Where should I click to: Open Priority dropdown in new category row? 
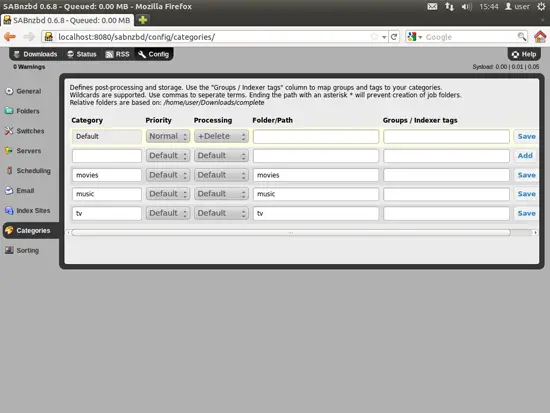pyautogui.click(x=168, y=155)
